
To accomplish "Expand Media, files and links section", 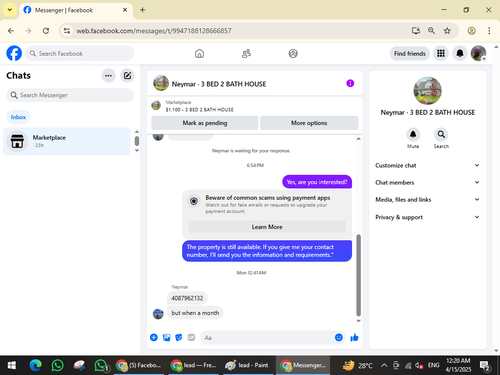I will pyautogui.click(x=427, y=200).
